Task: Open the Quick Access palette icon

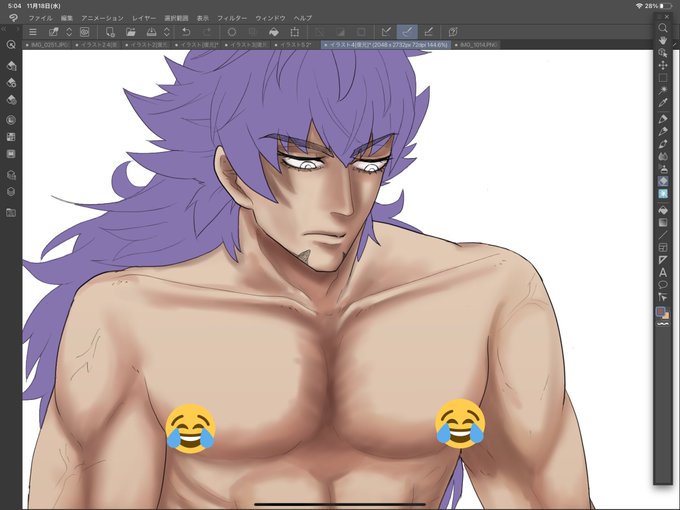Action: coord(11,44)
